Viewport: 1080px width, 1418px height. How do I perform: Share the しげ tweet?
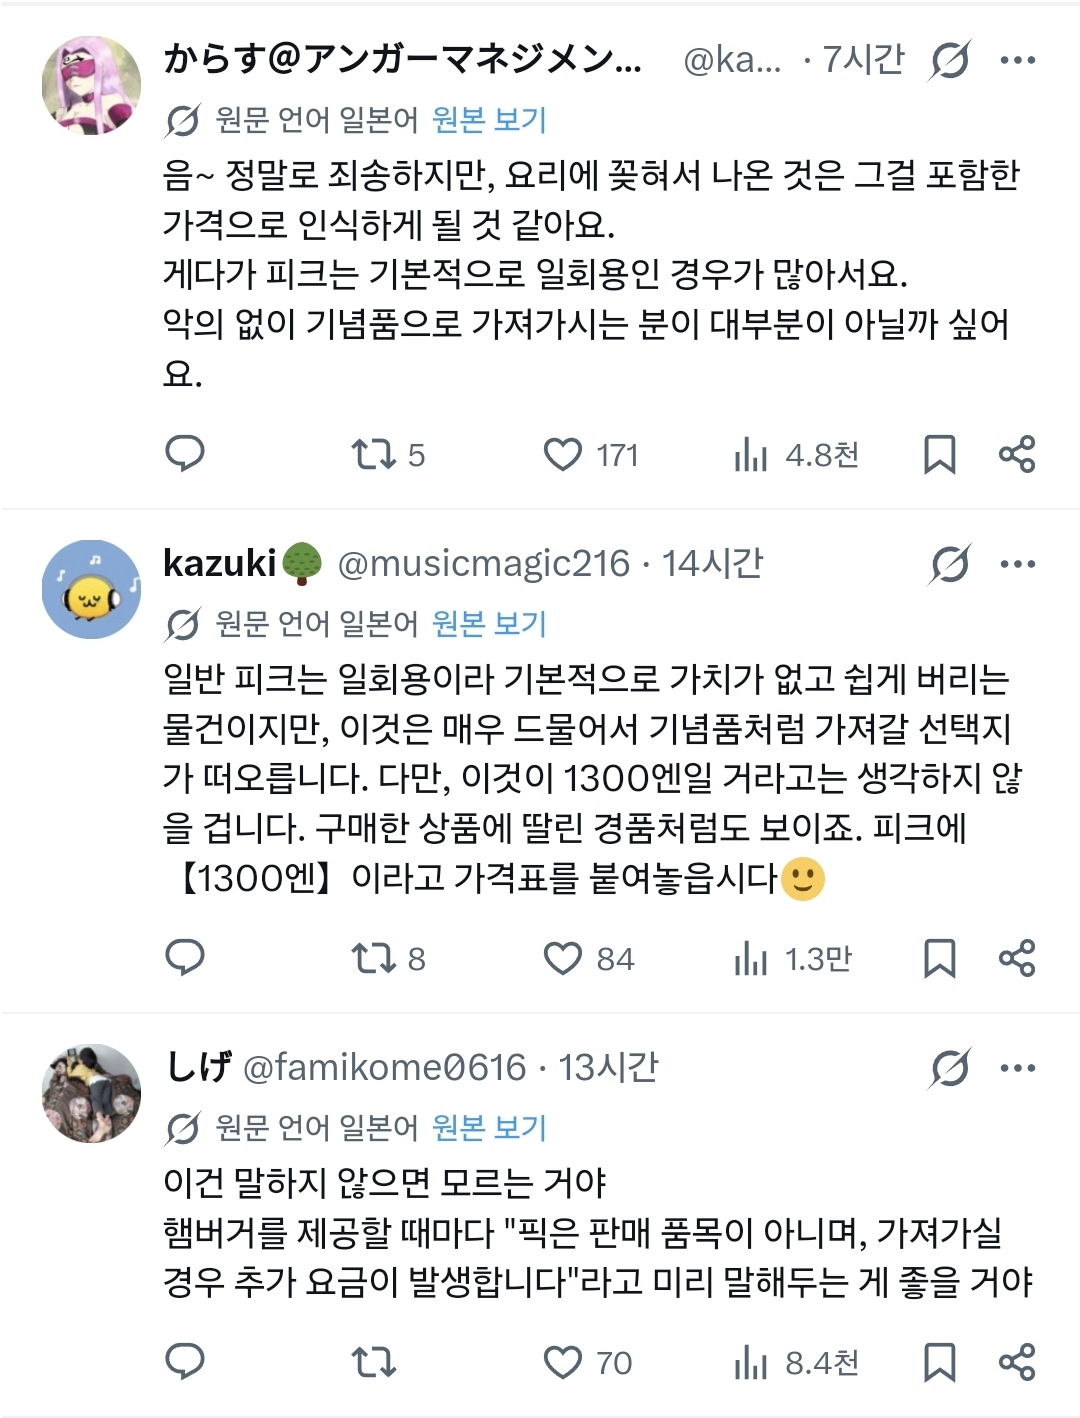1017,1362
